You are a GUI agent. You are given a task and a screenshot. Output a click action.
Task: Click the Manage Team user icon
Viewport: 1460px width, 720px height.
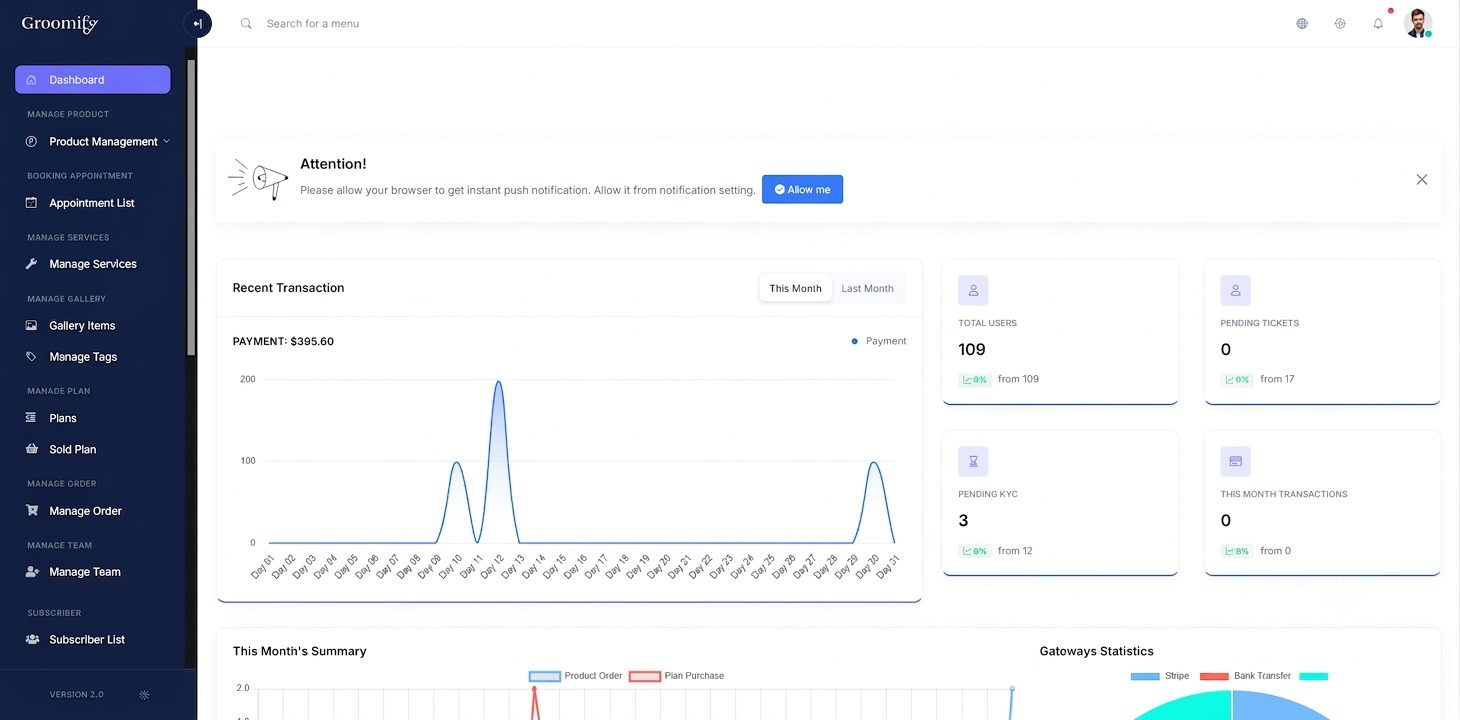[x=31, y=572]
